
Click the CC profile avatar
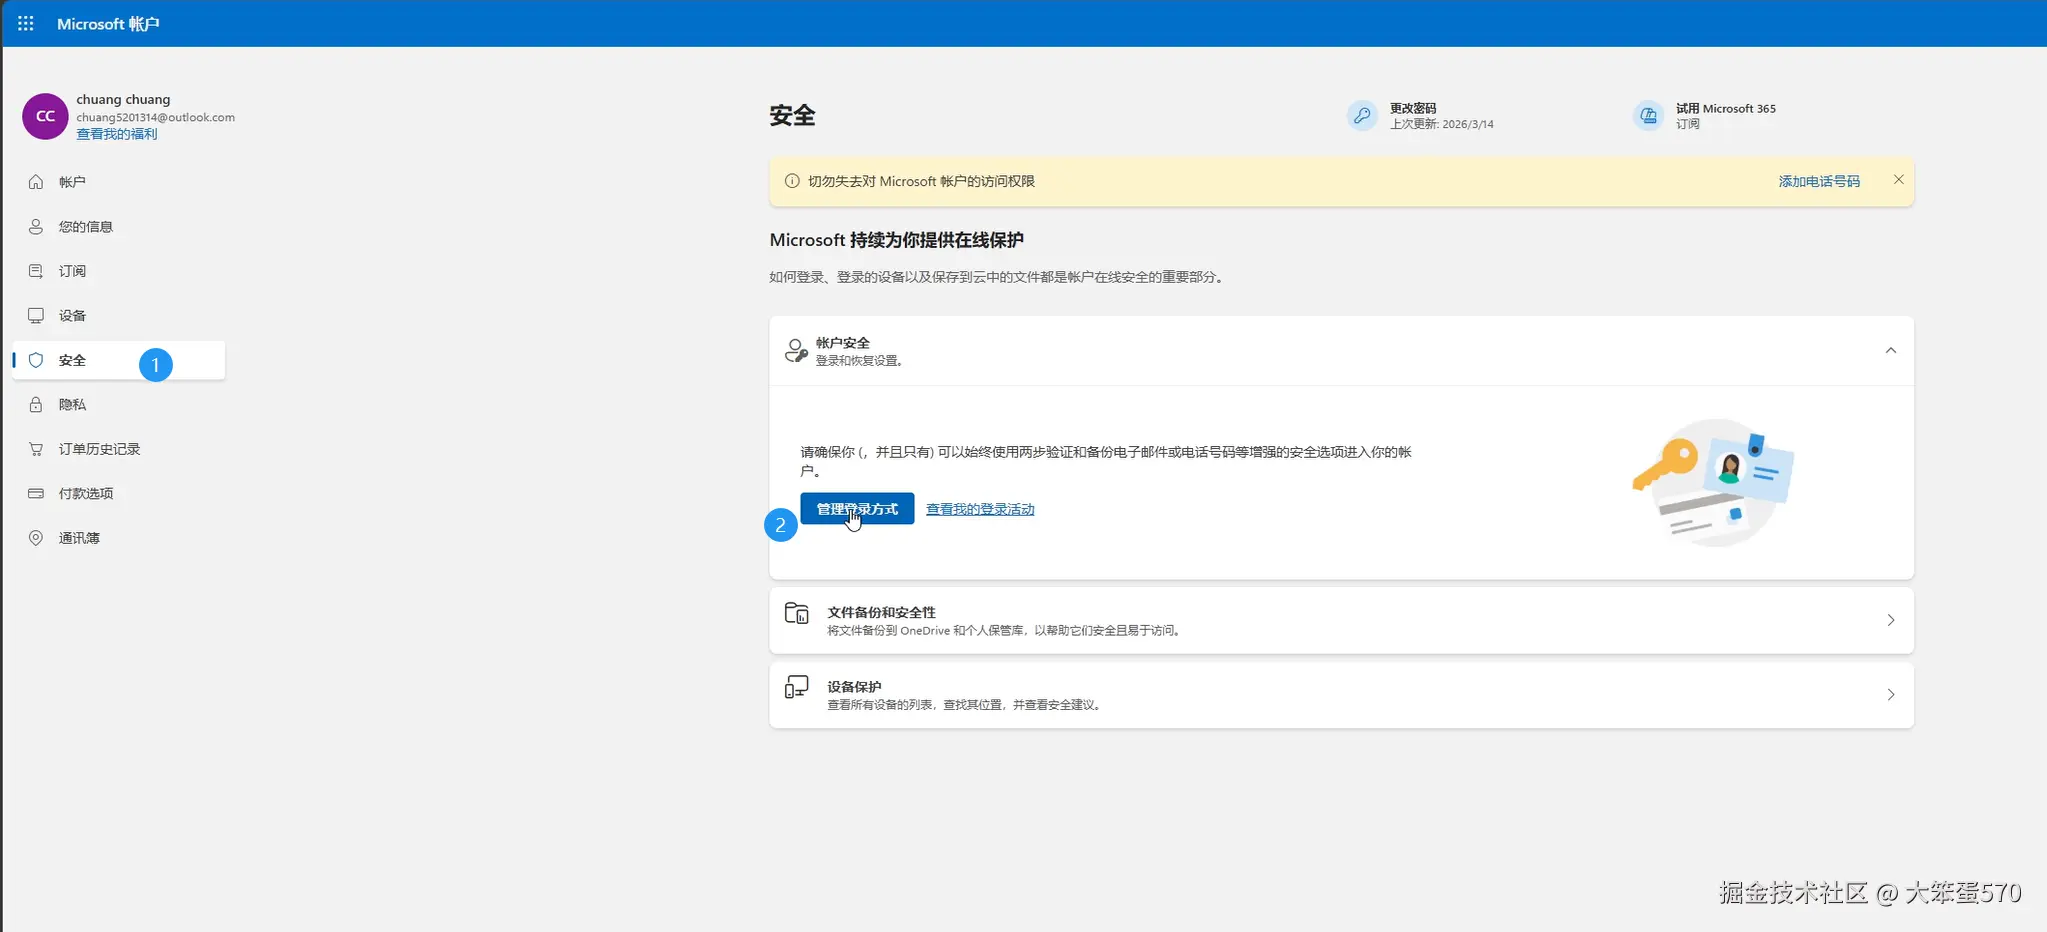tap(45, 116)
